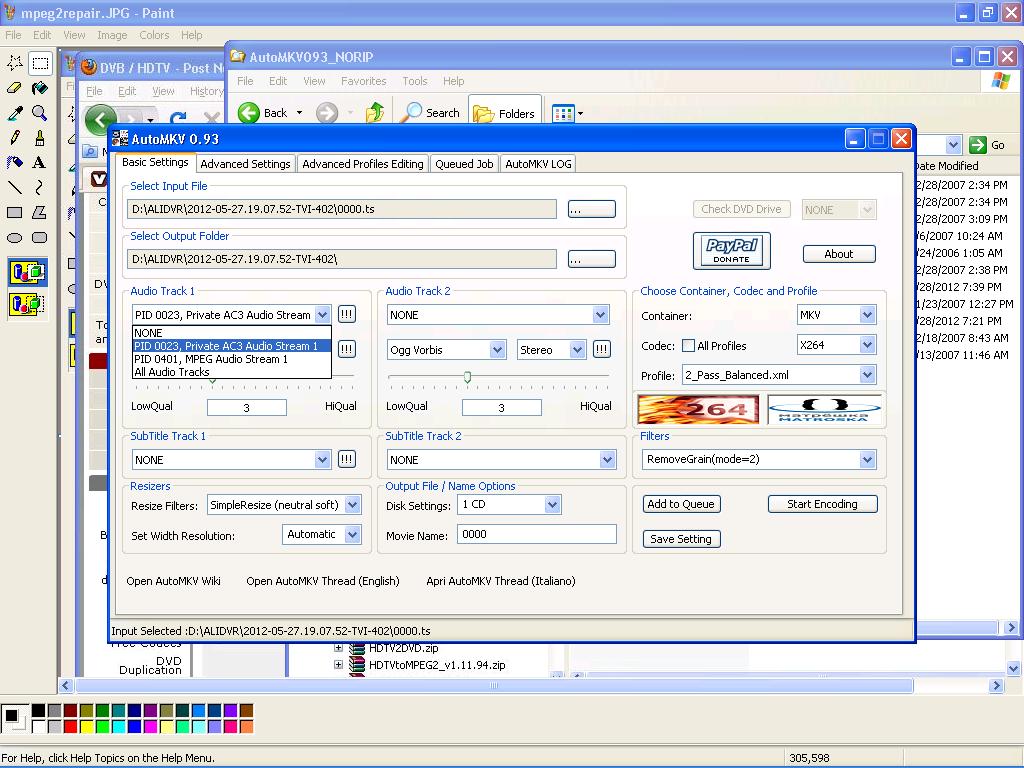
Task: Select the Fill With Color bucket tool
Action: [x=39, y=88]
